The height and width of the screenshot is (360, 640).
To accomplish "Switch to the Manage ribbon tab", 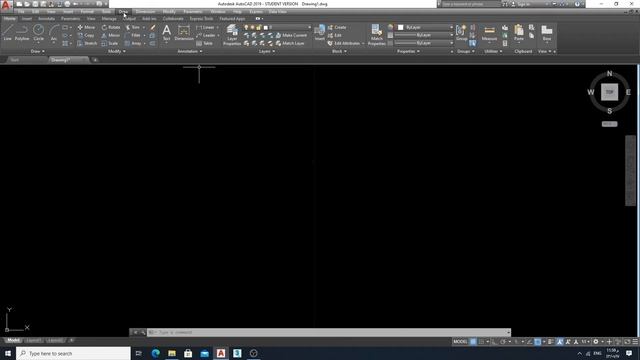I will [x=109, y=19].
